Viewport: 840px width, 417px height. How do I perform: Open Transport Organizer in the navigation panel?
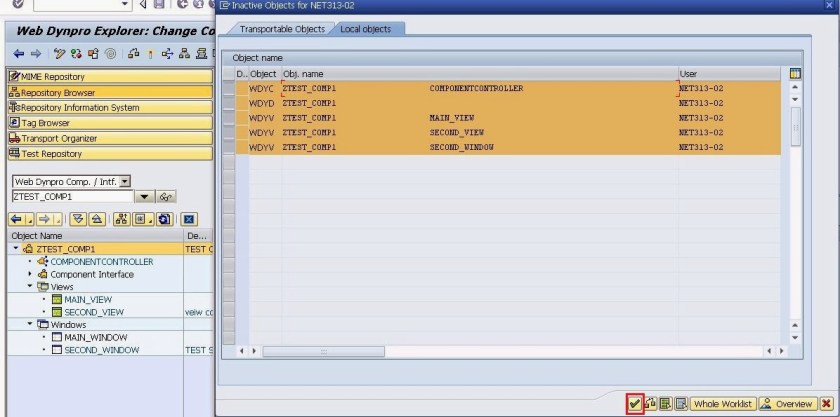point(110,138)
